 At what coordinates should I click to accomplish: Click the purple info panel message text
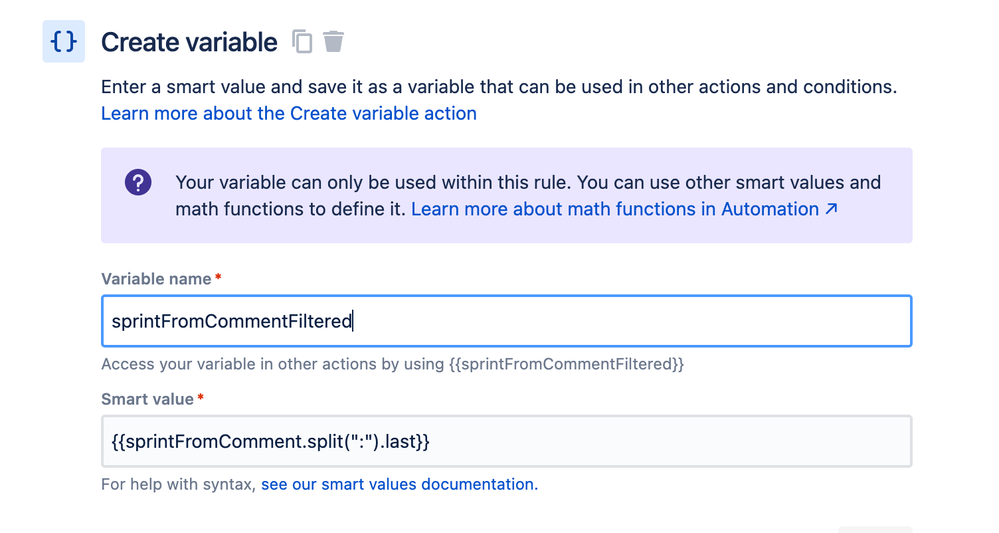[528, 195]
